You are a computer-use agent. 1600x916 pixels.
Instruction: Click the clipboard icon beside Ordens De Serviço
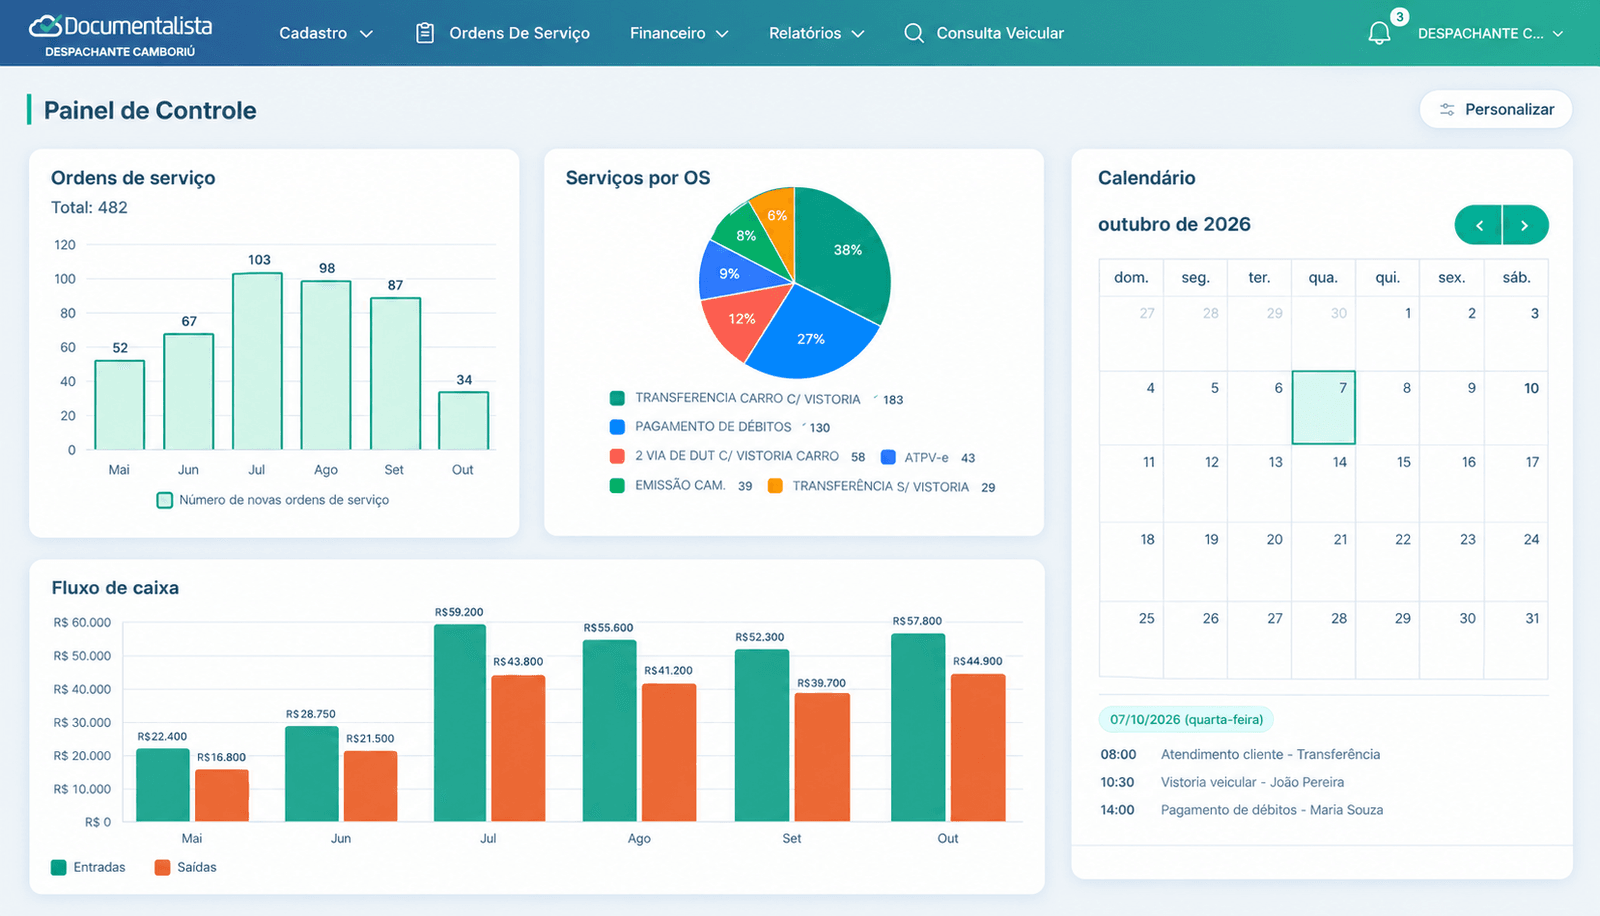425,33
